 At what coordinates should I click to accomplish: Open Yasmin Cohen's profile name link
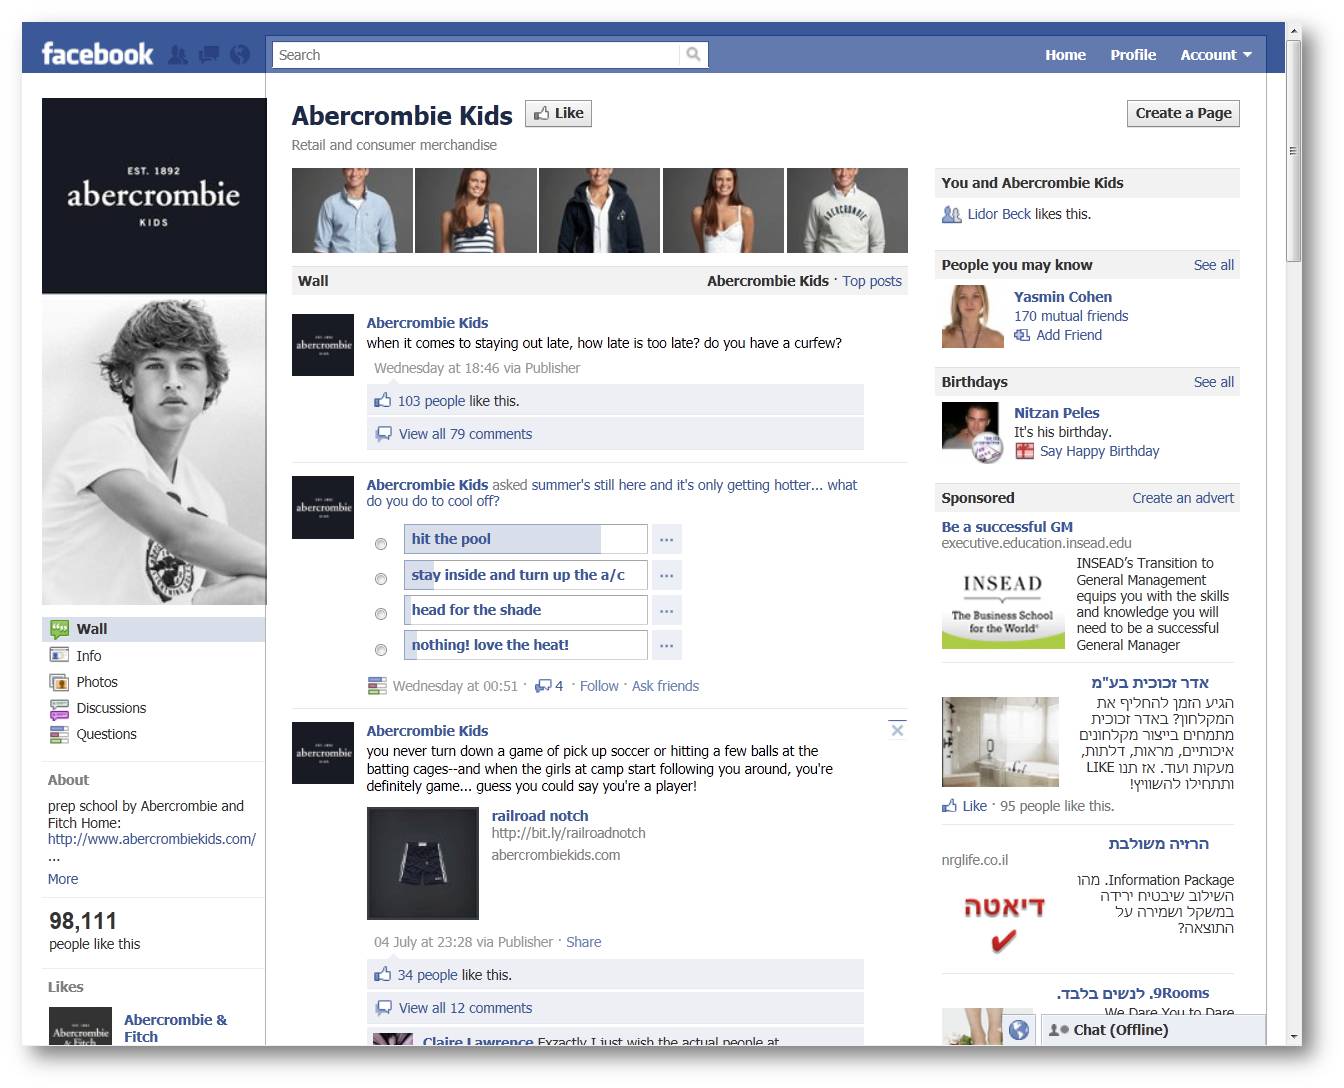pos(1063,297)
